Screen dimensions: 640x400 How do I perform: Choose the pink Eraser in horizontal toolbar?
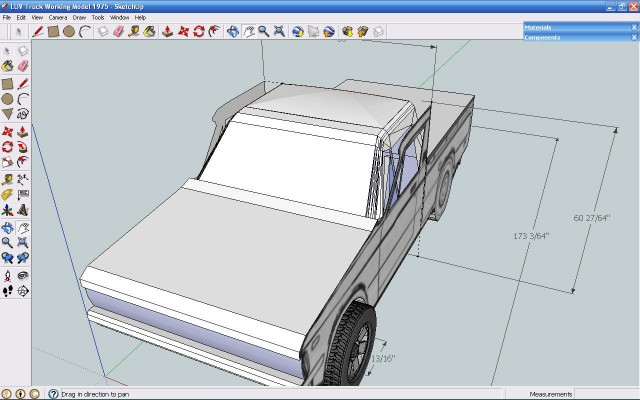pyautogui.click(x=118, y=31)
